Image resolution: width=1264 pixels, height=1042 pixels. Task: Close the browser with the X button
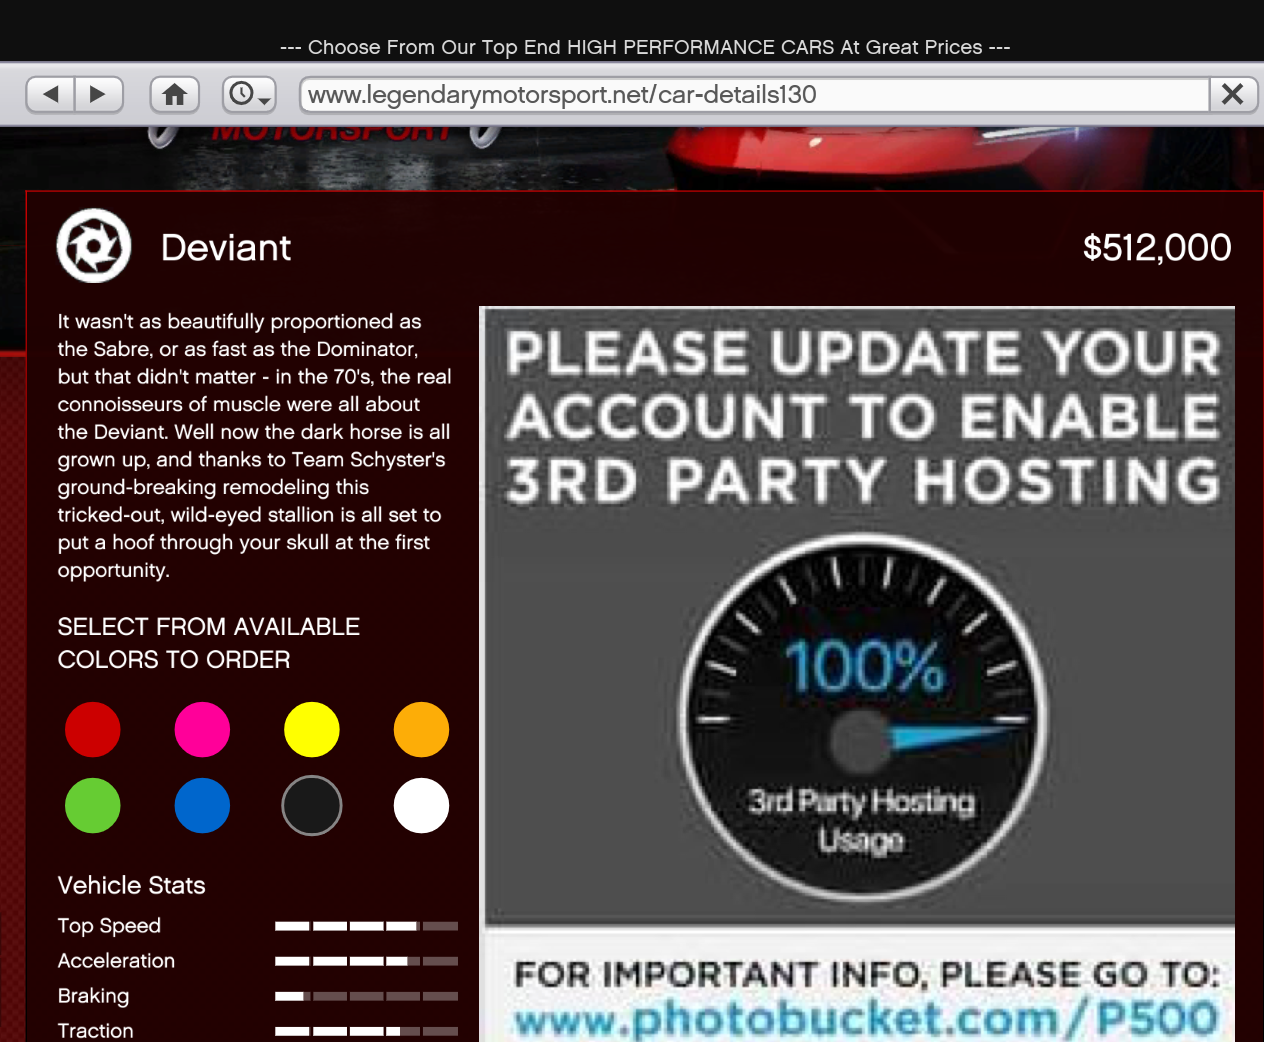pos(1233,95)
